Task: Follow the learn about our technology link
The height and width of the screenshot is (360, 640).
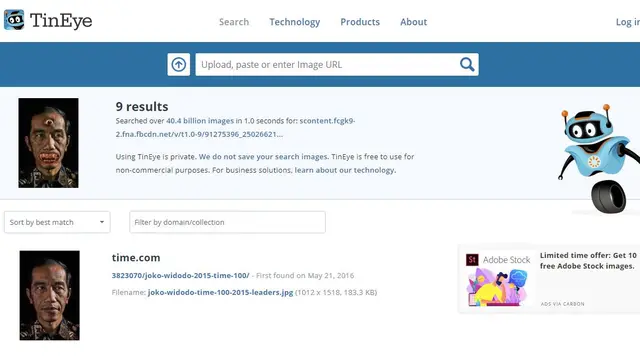Action: (345, 170)
